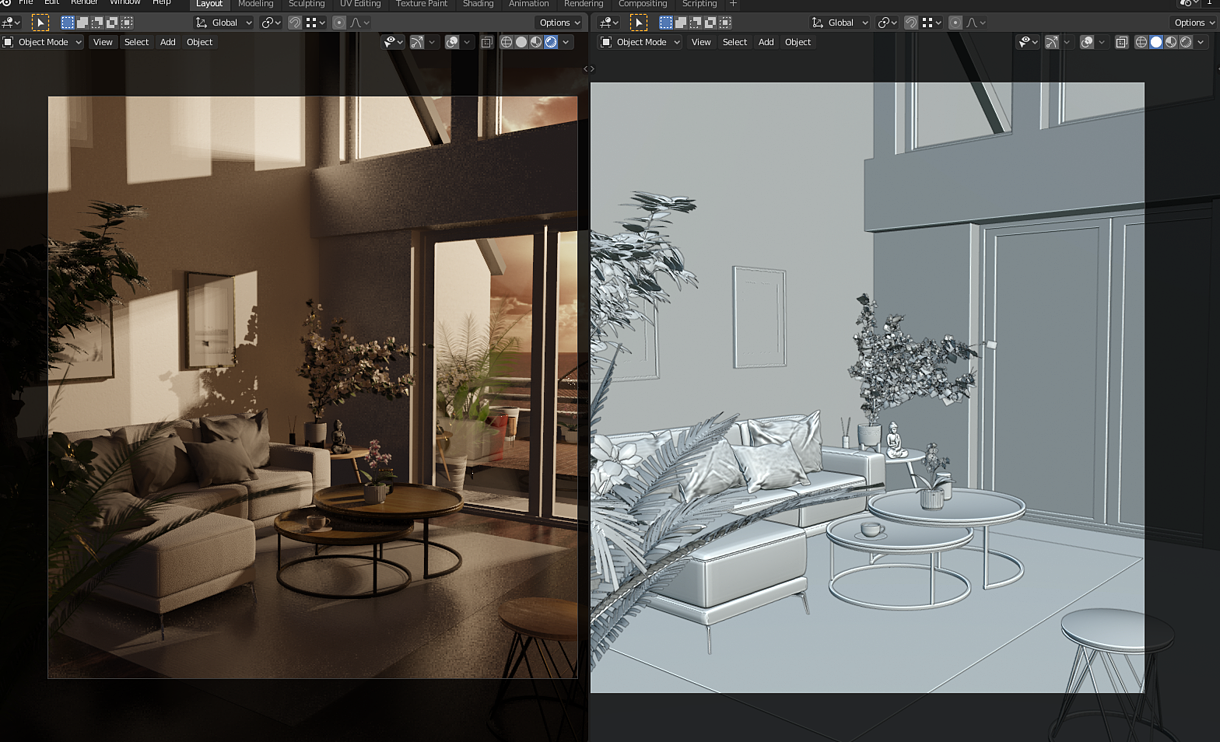Open overlay options arrow in right viewport

tap(1101, 42)
